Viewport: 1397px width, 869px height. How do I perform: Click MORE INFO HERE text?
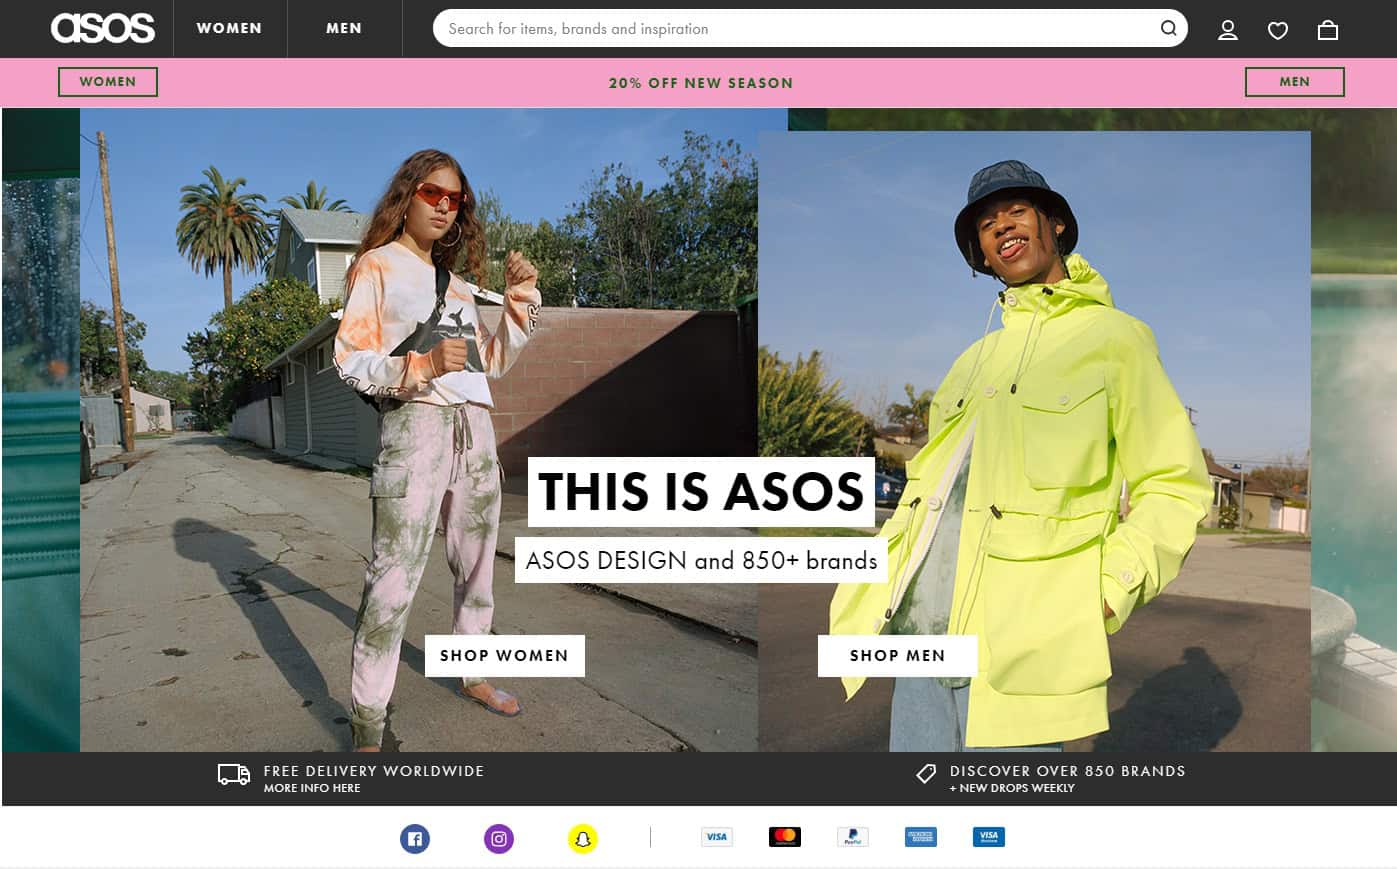coord(312,788)
